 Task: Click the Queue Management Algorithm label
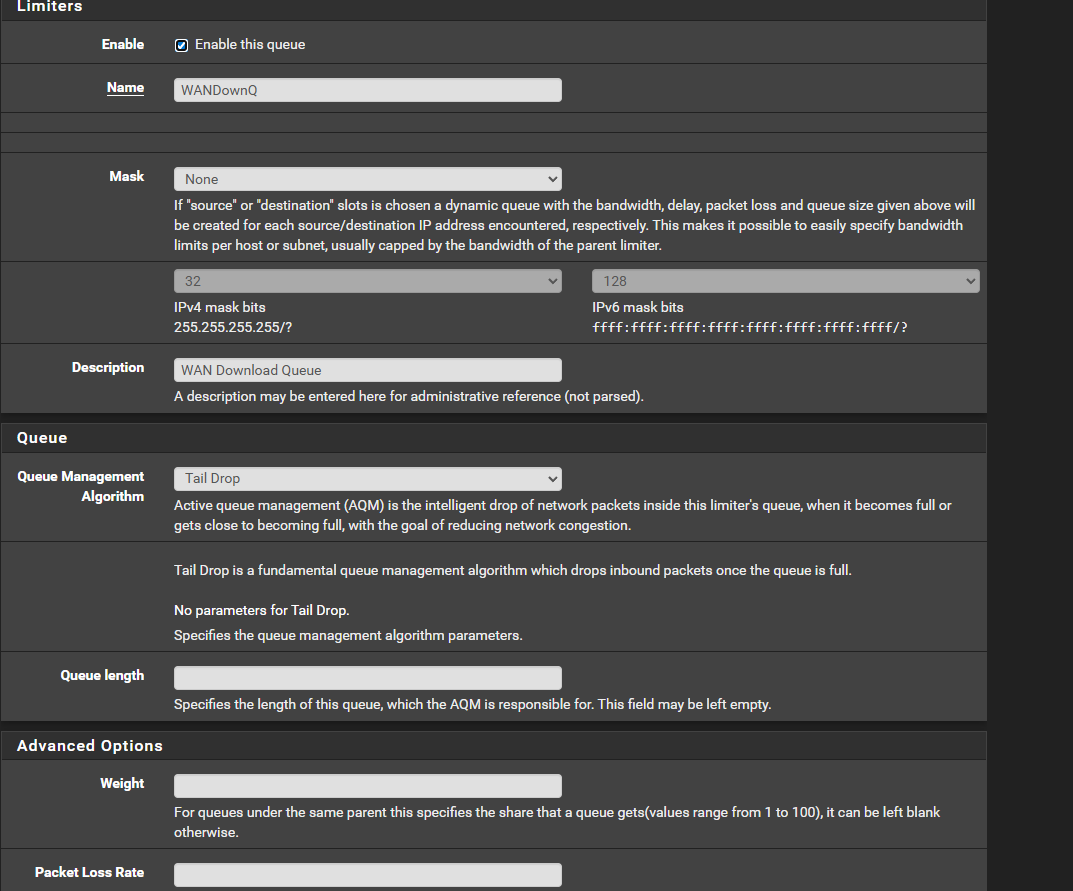(x=81, y=486)
